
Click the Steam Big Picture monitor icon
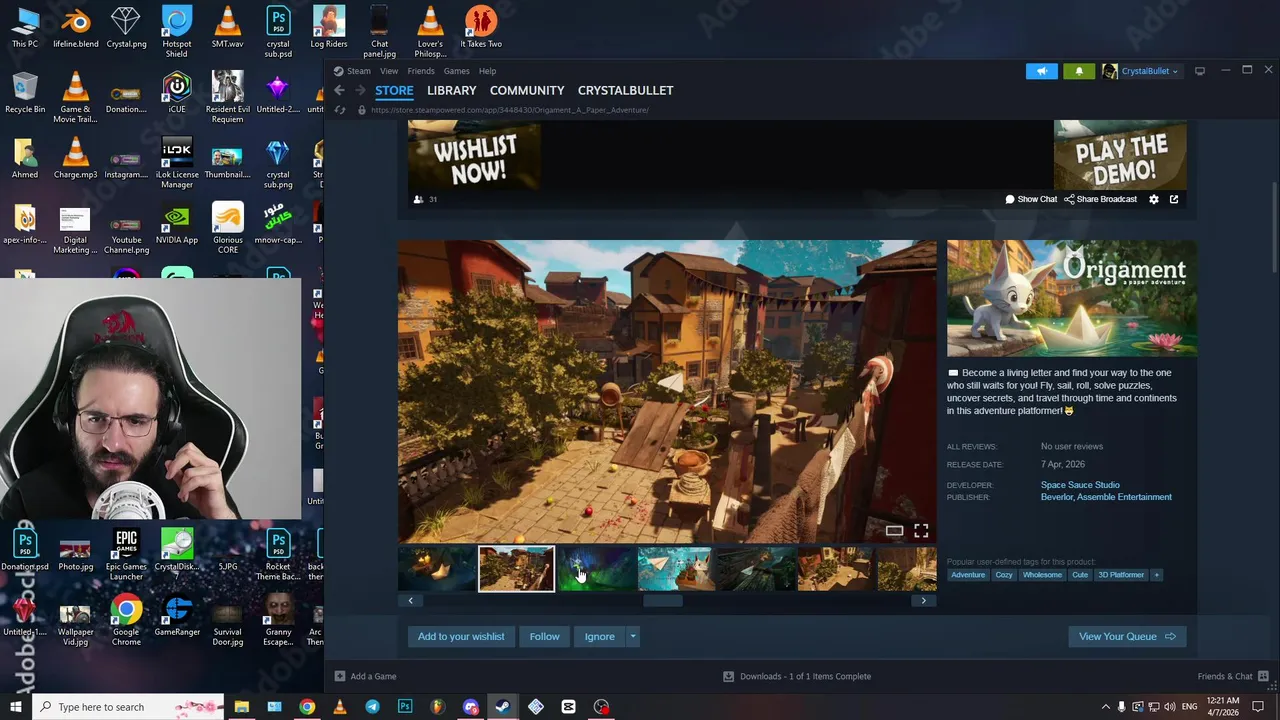pos(1200,71)
